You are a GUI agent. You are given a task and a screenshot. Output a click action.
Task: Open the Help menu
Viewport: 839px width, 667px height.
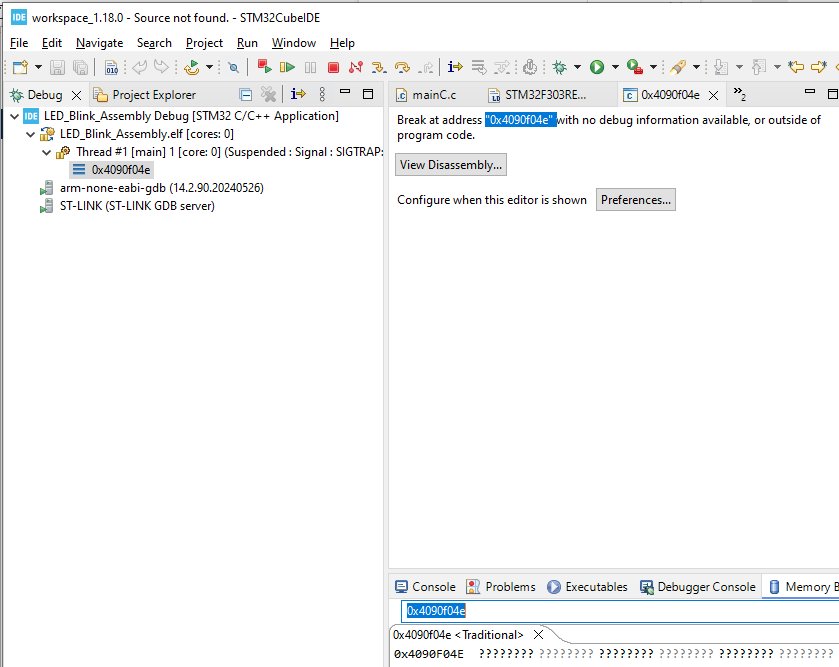click(342, 43)
